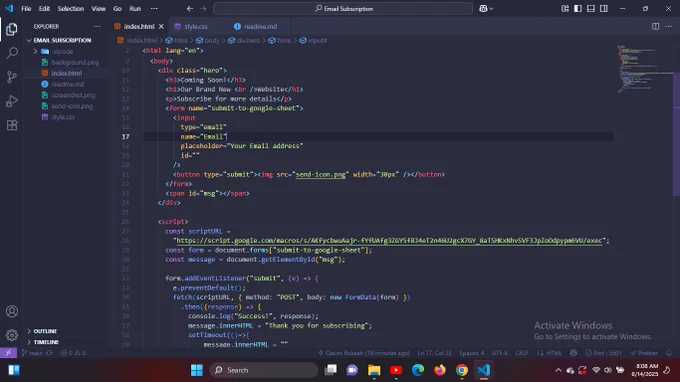Open Google Chrome from the taskbar
This screenshot has width=680, height=382.
462,370
